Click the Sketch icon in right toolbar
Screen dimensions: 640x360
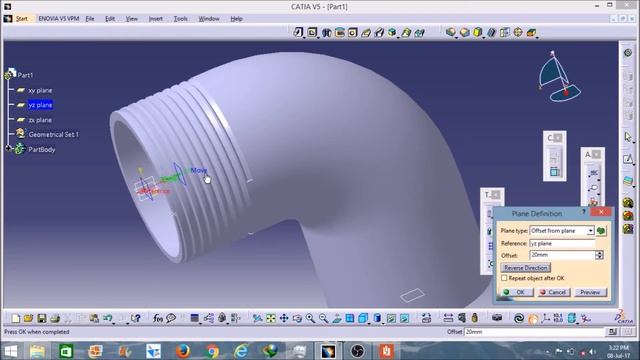[628, 159]
